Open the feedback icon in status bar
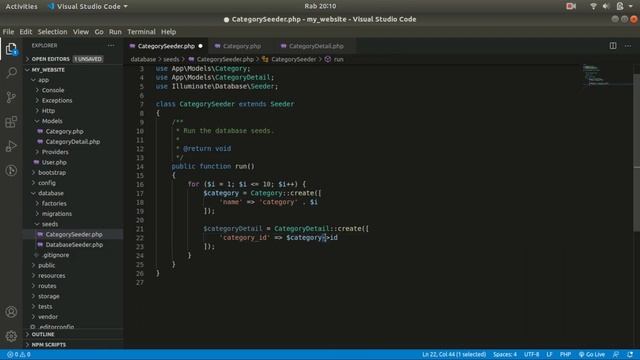 coord(616,354)
